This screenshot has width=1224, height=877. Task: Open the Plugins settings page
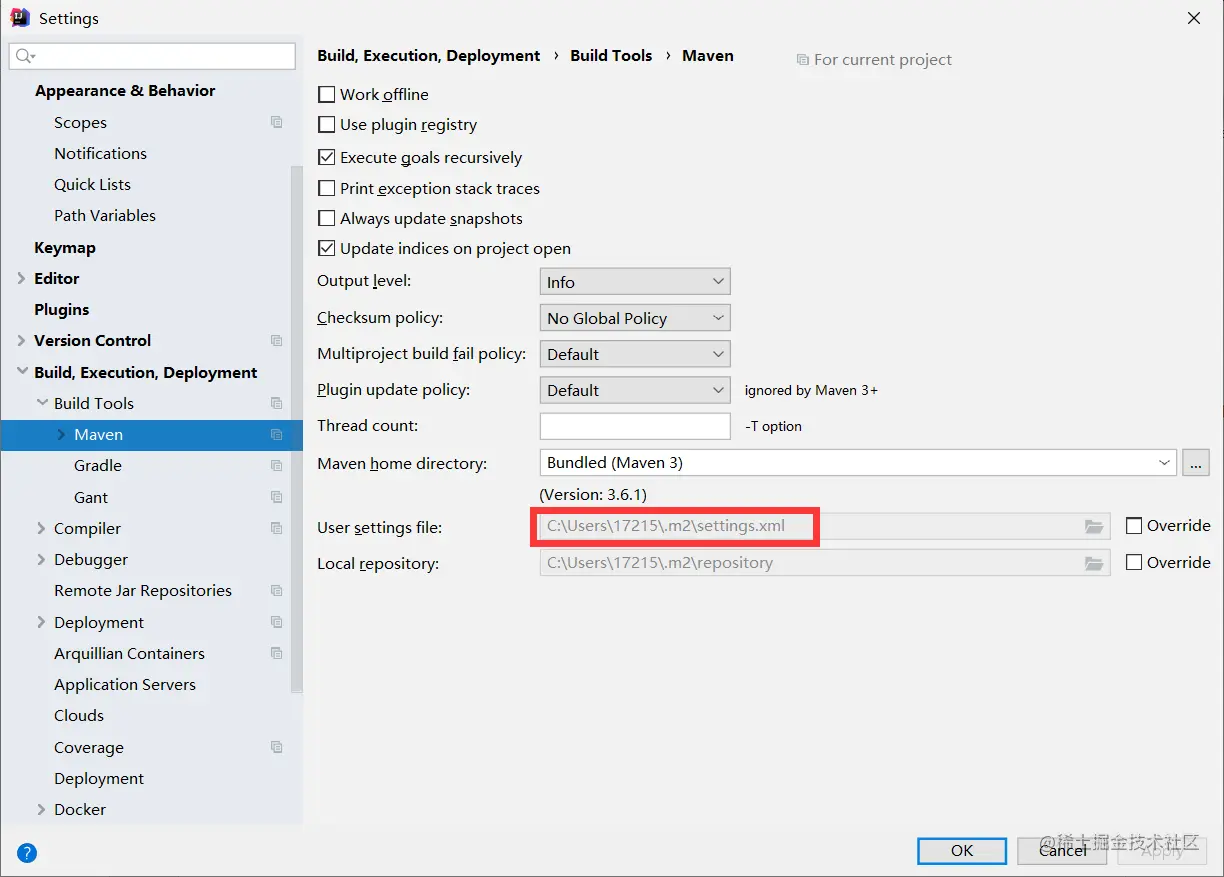(x=62, y=310)
